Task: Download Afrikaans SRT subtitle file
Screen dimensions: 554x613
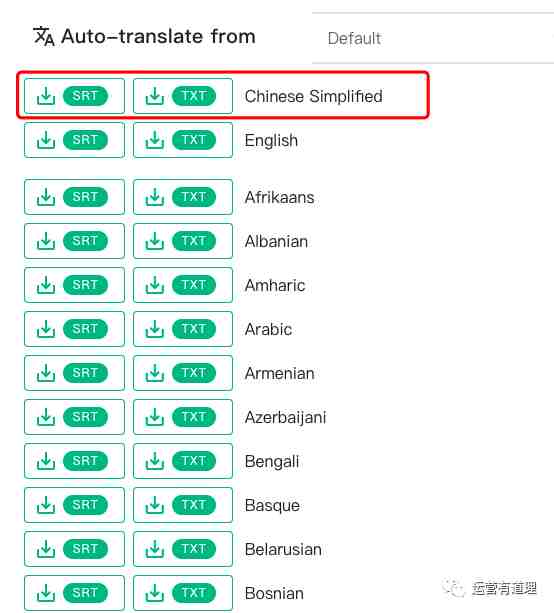Action: tap(74, 197)
